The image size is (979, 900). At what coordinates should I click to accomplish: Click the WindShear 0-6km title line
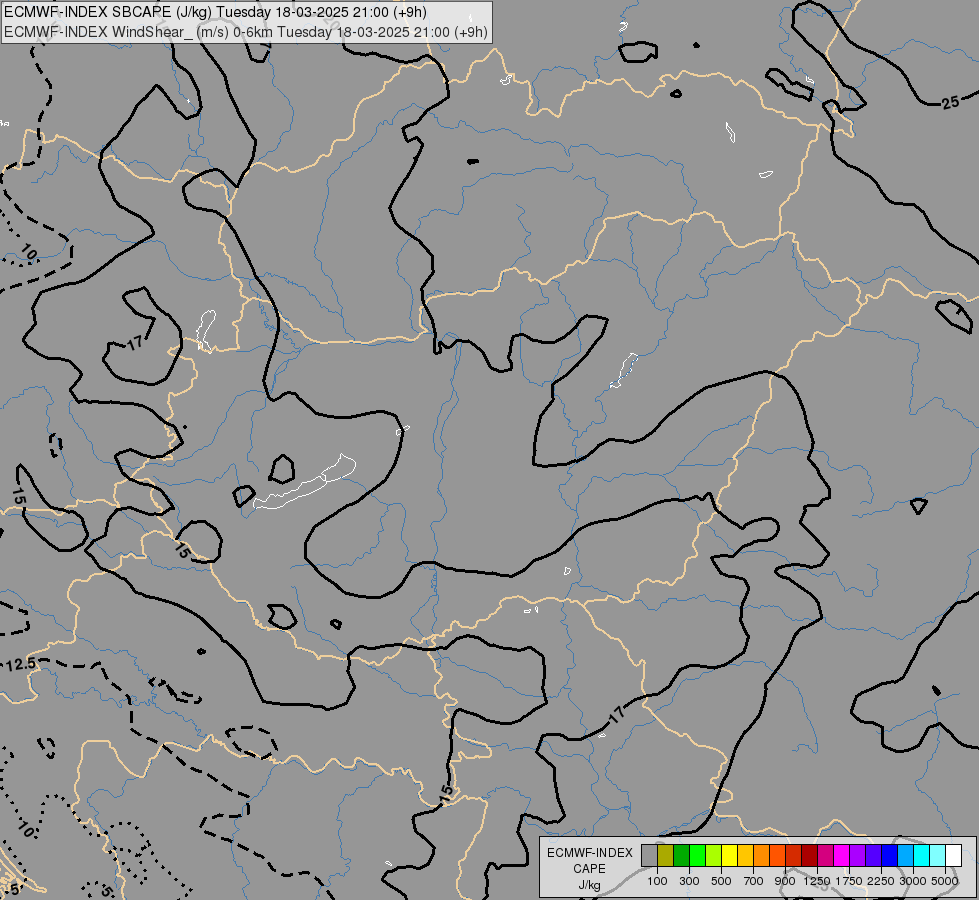pyautogui.click(x=246, y=32)
